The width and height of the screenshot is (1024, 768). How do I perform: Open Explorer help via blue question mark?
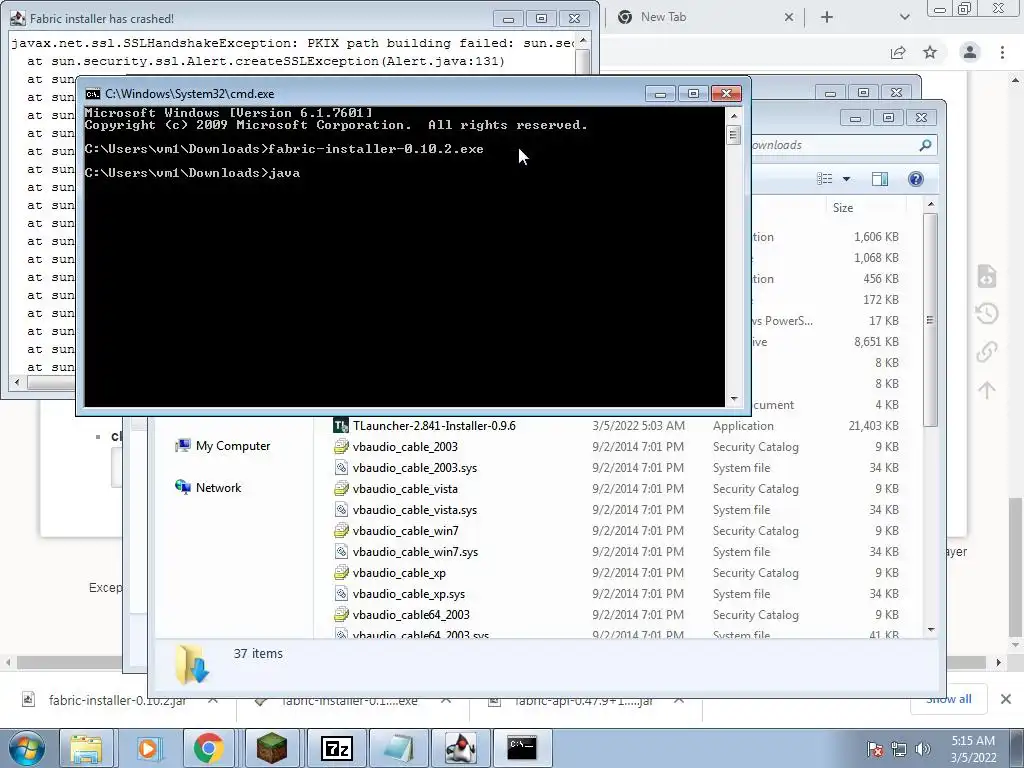(916, 179)
